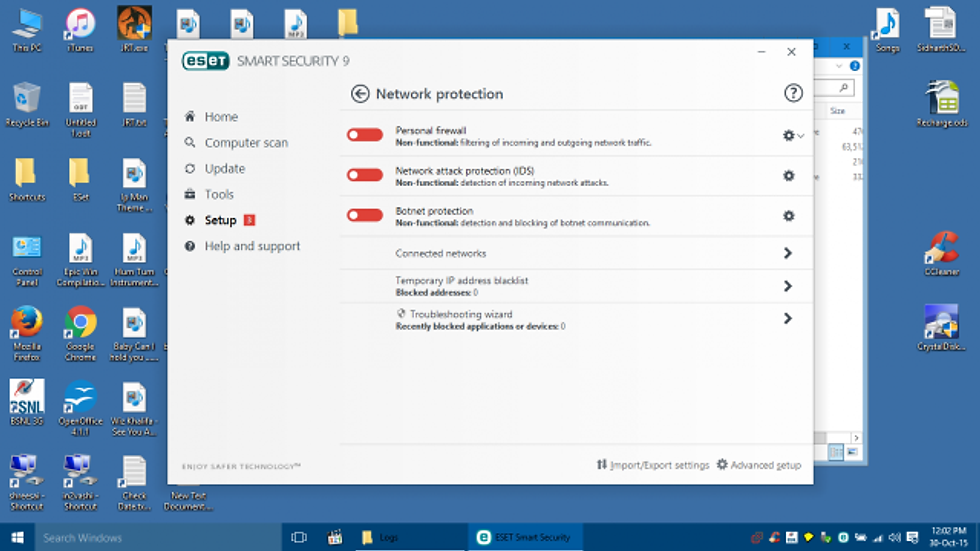Toggle the Personal firewall switch

point(365,135)
